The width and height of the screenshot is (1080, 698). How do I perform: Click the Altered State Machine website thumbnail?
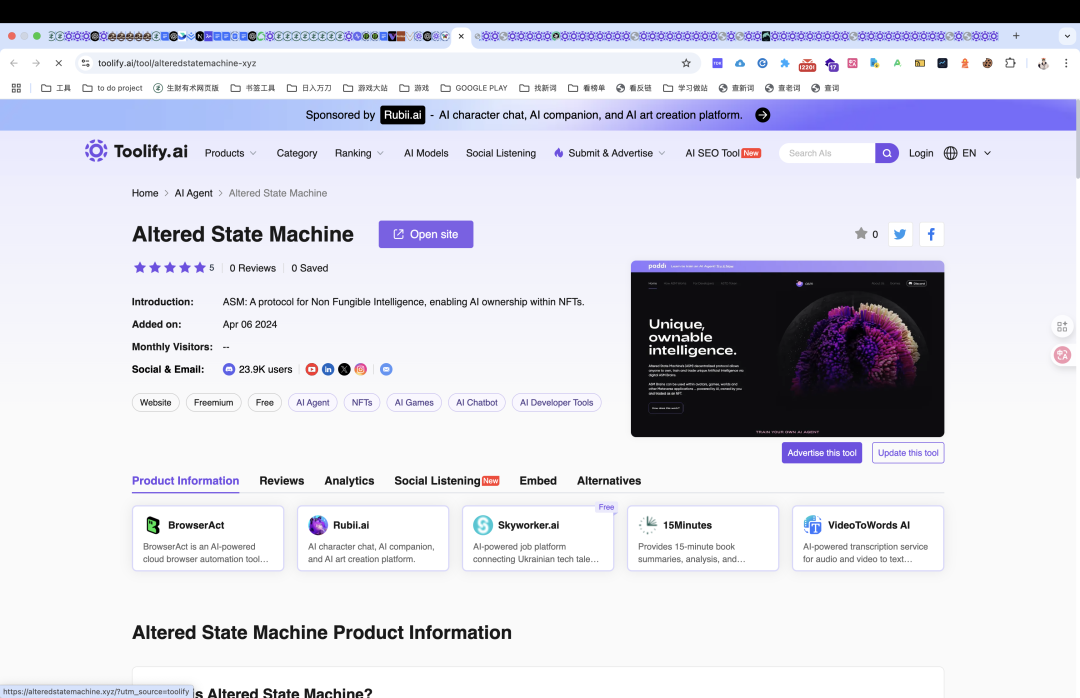click(787, 349)
